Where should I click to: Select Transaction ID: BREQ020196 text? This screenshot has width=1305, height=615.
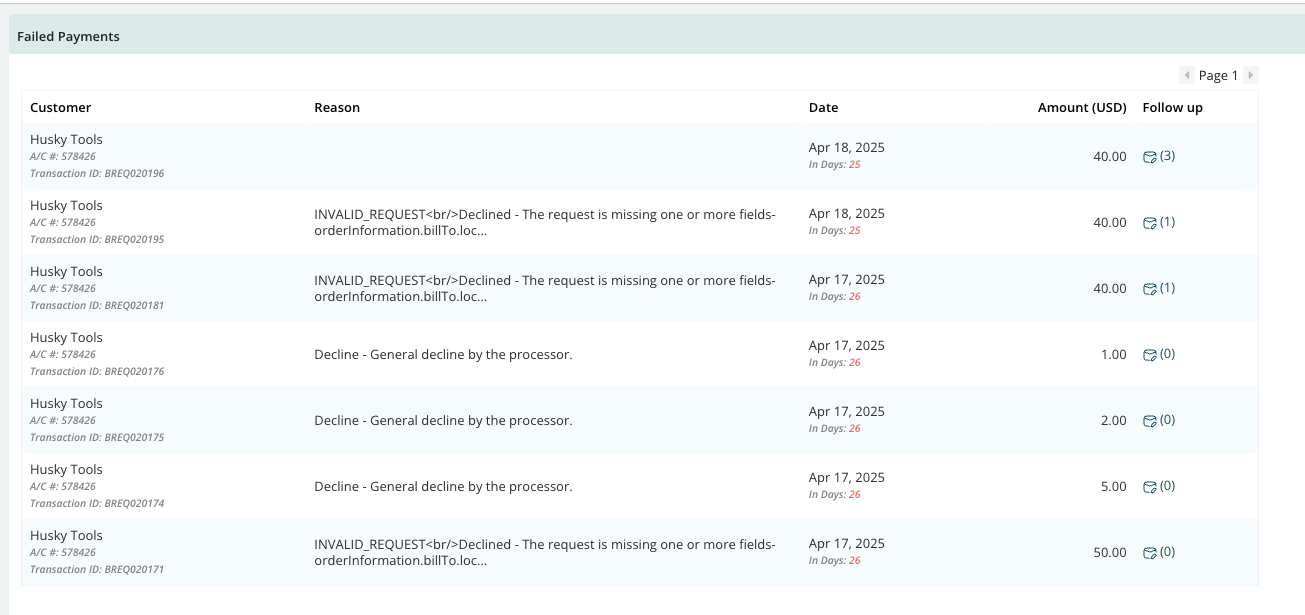pyautogui.click(x=97, y=173)
